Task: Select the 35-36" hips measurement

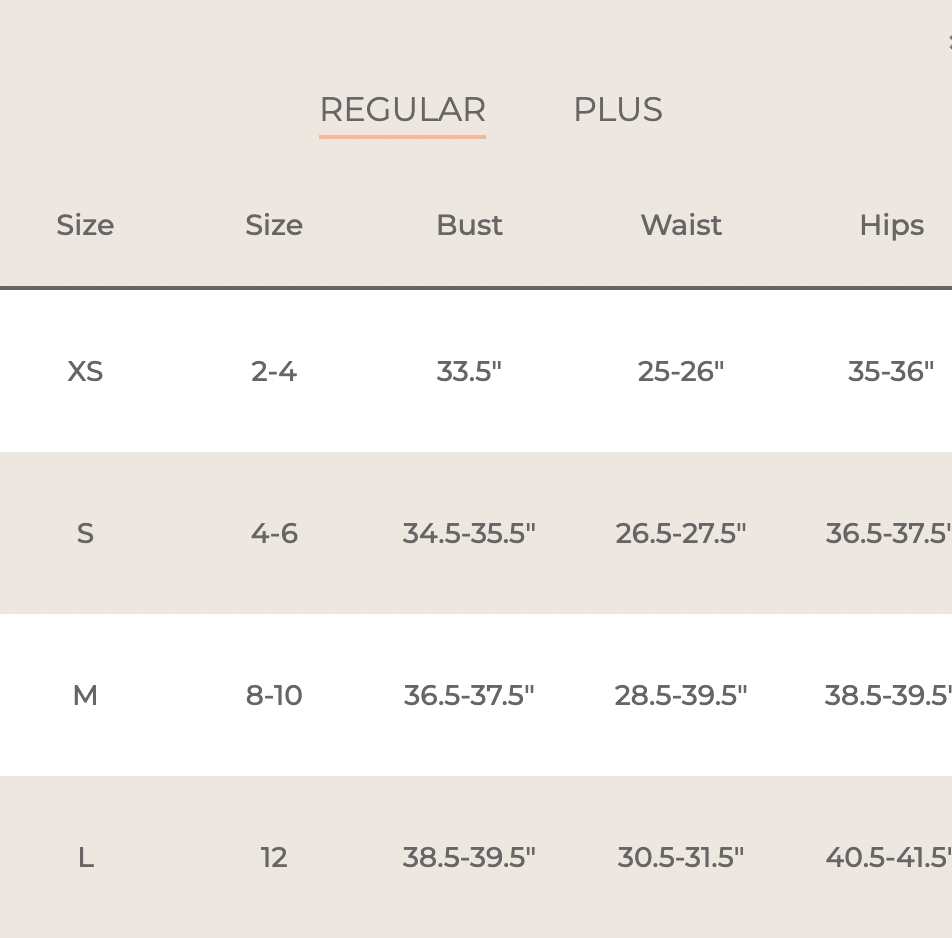Action: (x=891, y=372)
